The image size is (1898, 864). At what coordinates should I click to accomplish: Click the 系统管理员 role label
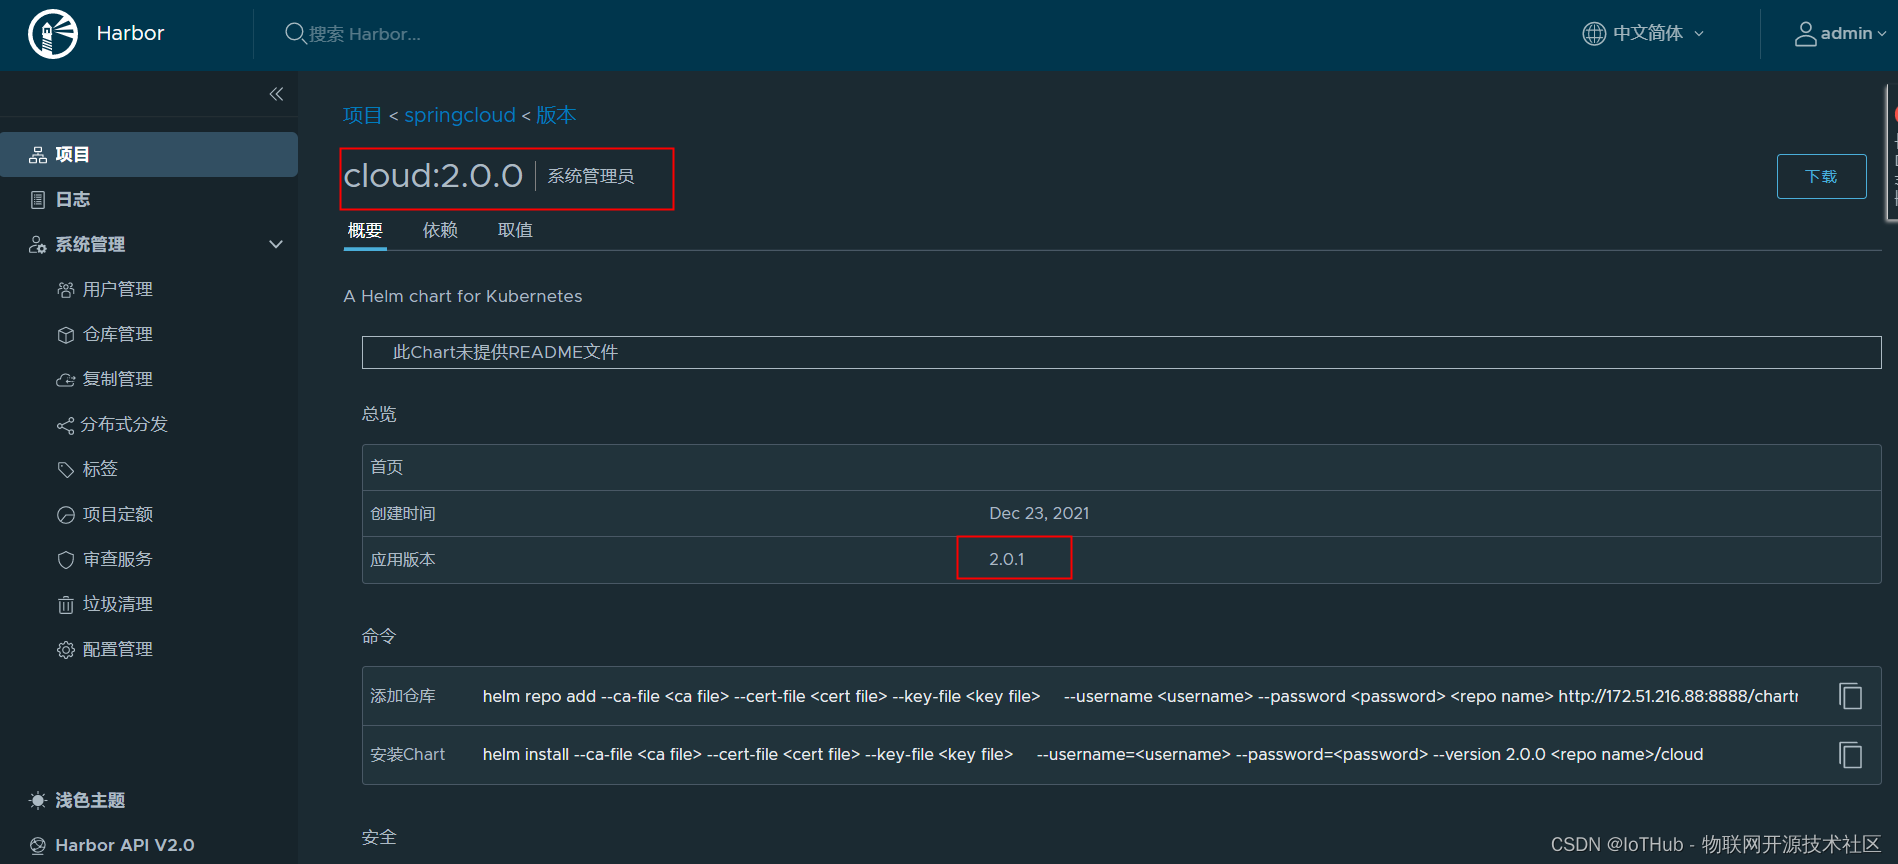click(x=591, y=177)
